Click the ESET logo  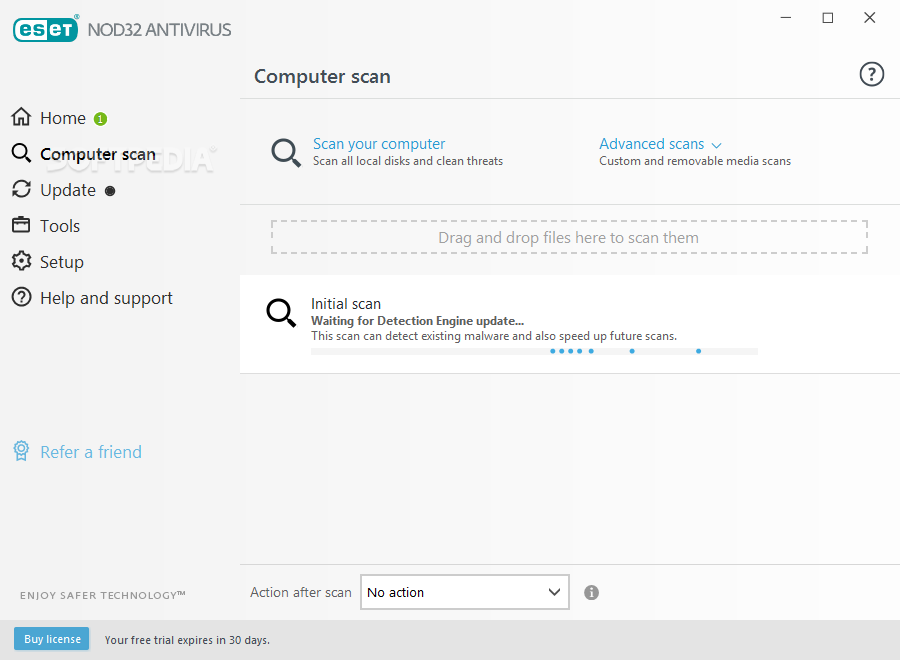45,29
